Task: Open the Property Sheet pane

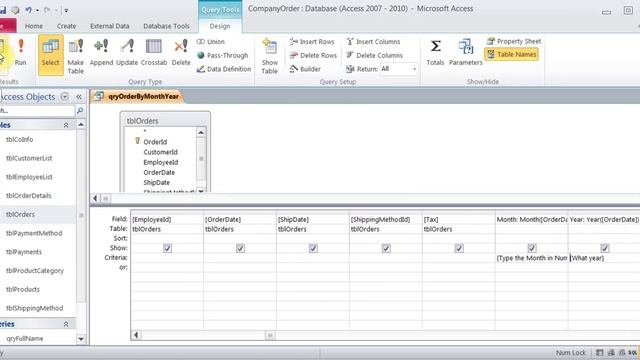Action: [514, 41]
